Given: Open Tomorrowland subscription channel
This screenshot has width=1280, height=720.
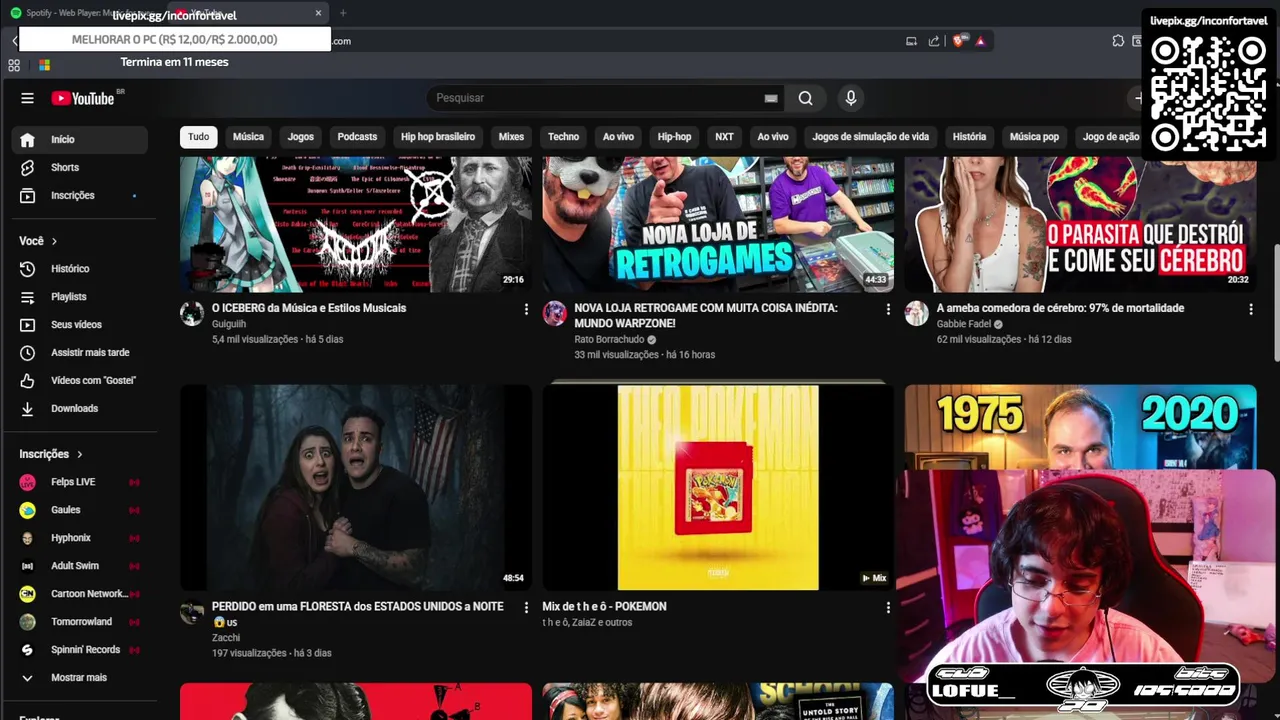Looking at the screenshot, I should (82, 622).
